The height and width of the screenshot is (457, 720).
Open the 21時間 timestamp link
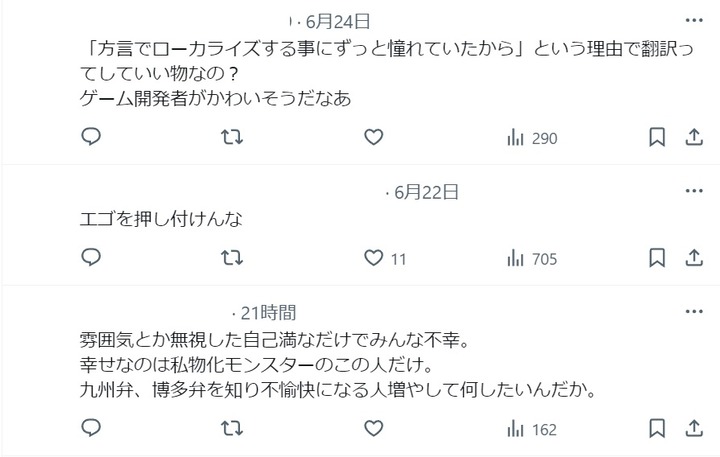[x=268, y=313]
